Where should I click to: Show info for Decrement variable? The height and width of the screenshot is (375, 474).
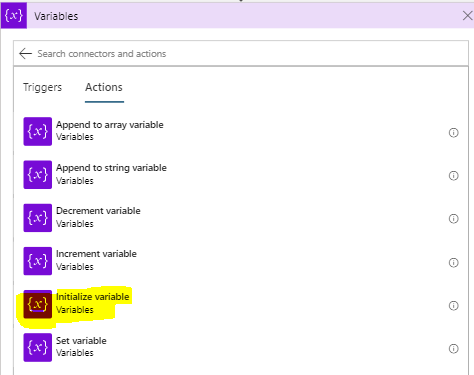click(453, 219)
